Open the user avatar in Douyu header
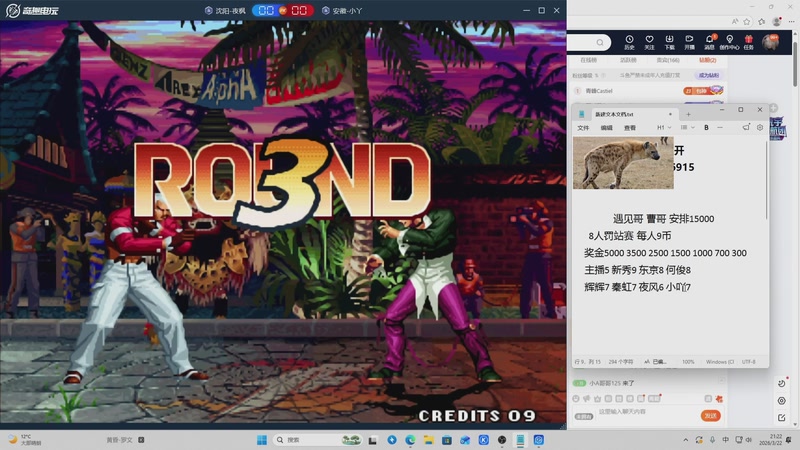The height and width of the screenshot is (450, 800). point(770,42)
